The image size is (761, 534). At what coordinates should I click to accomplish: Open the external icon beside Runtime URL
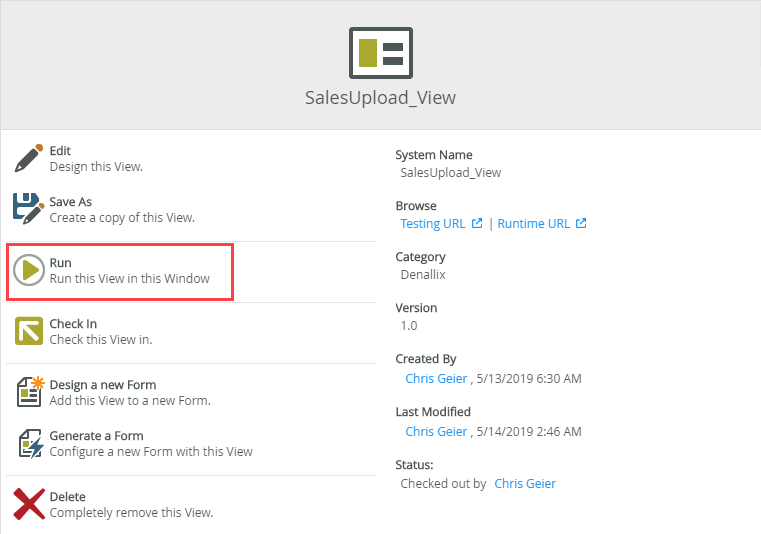pyautogui.click(x=581, y=223)
